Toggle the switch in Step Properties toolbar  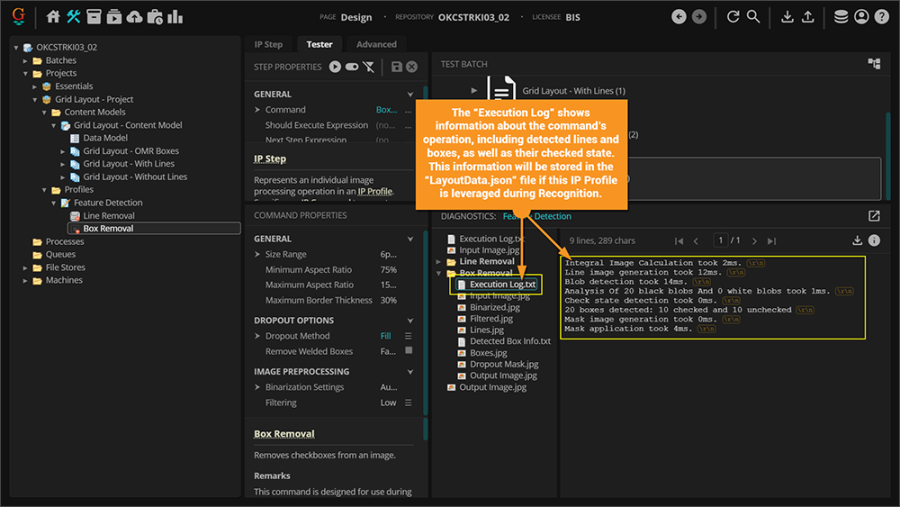352,67
